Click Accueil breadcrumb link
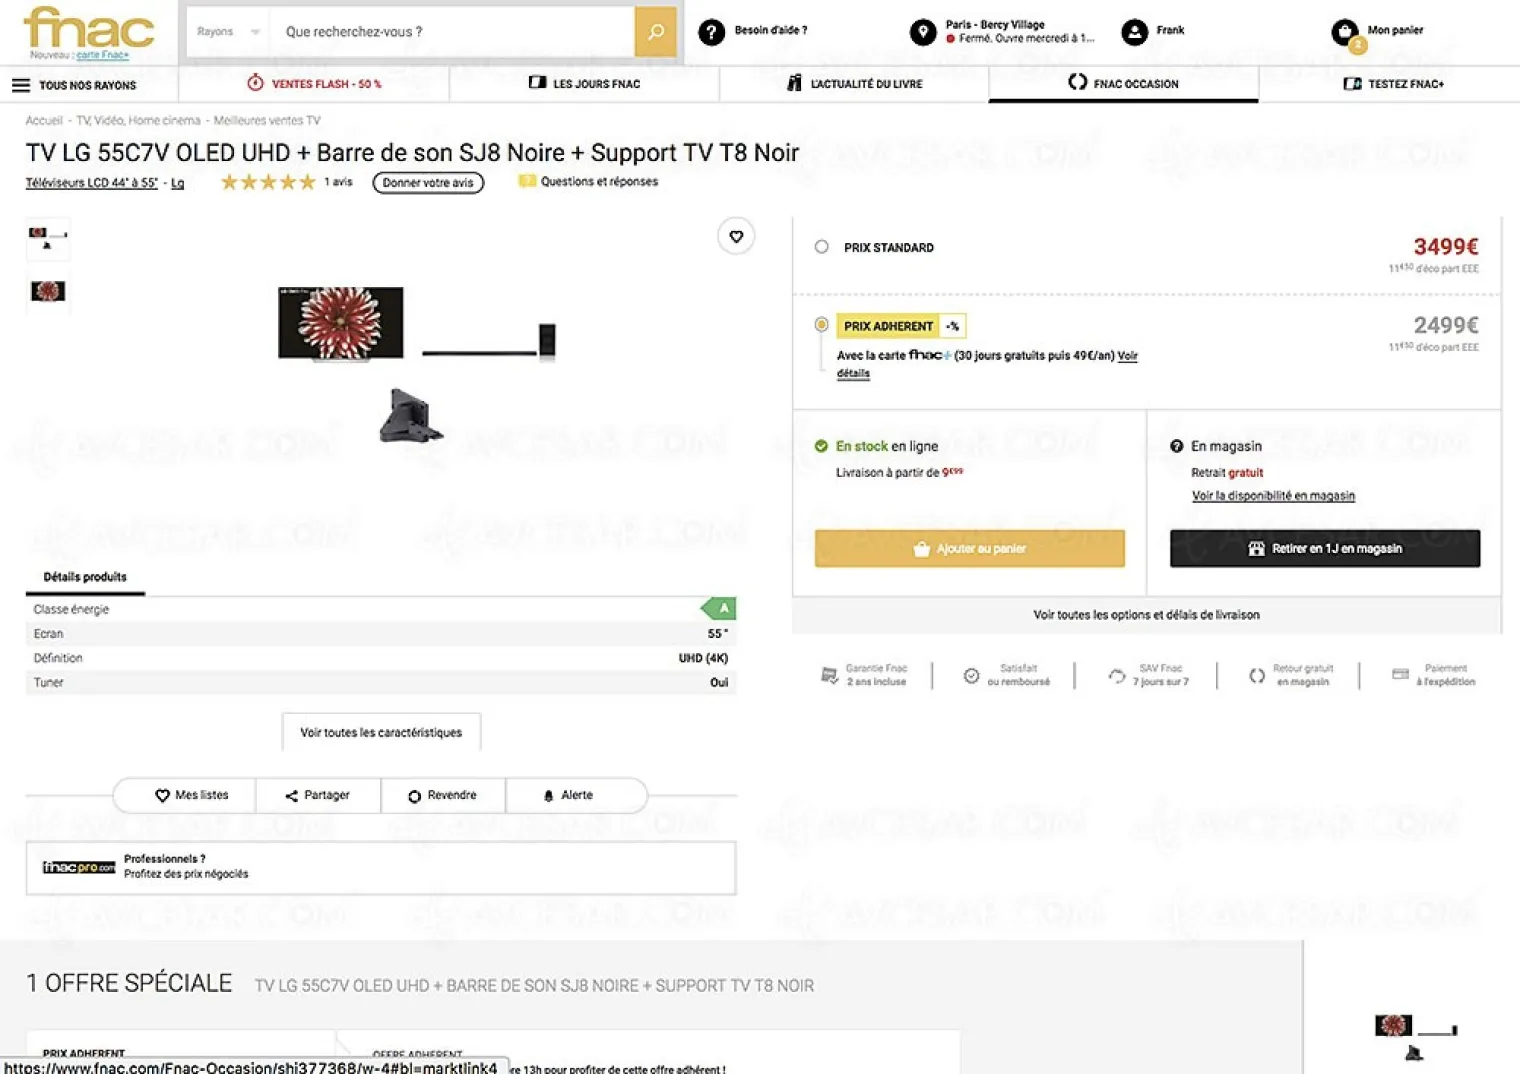The height and width of the screenshot is (1074, 1520). [44, 120]
